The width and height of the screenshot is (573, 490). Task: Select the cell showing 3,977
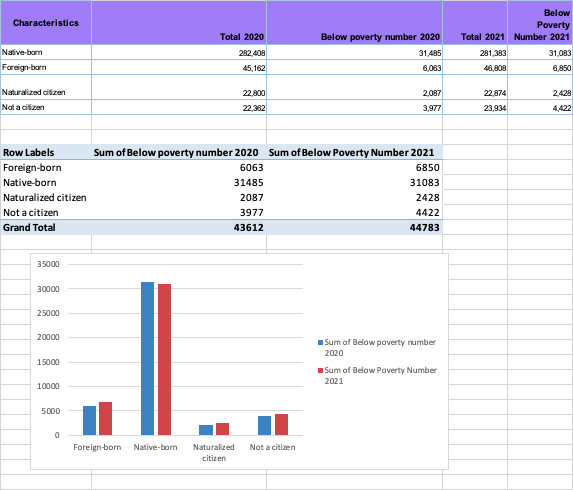pyautogui.click(x=354, y=107)
